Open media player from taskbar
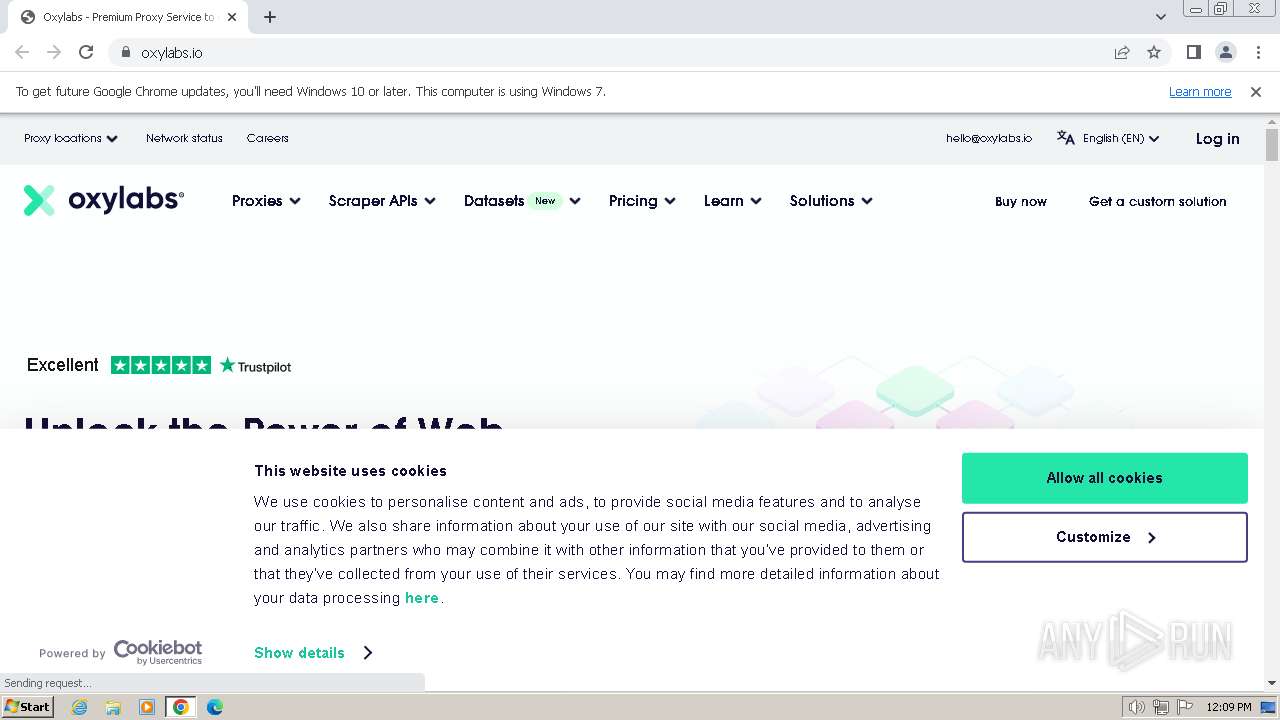Image resolution: width=1280 pixels, height=720 pixels. 147,707
